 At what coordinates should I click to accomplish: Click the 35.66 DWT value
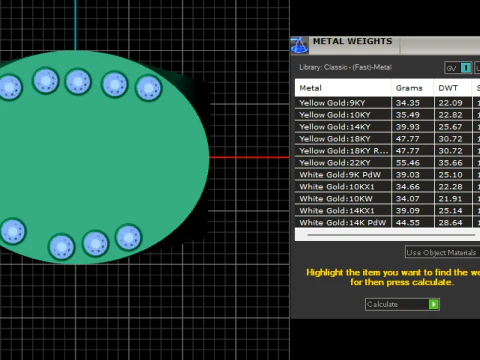[450, 163]
